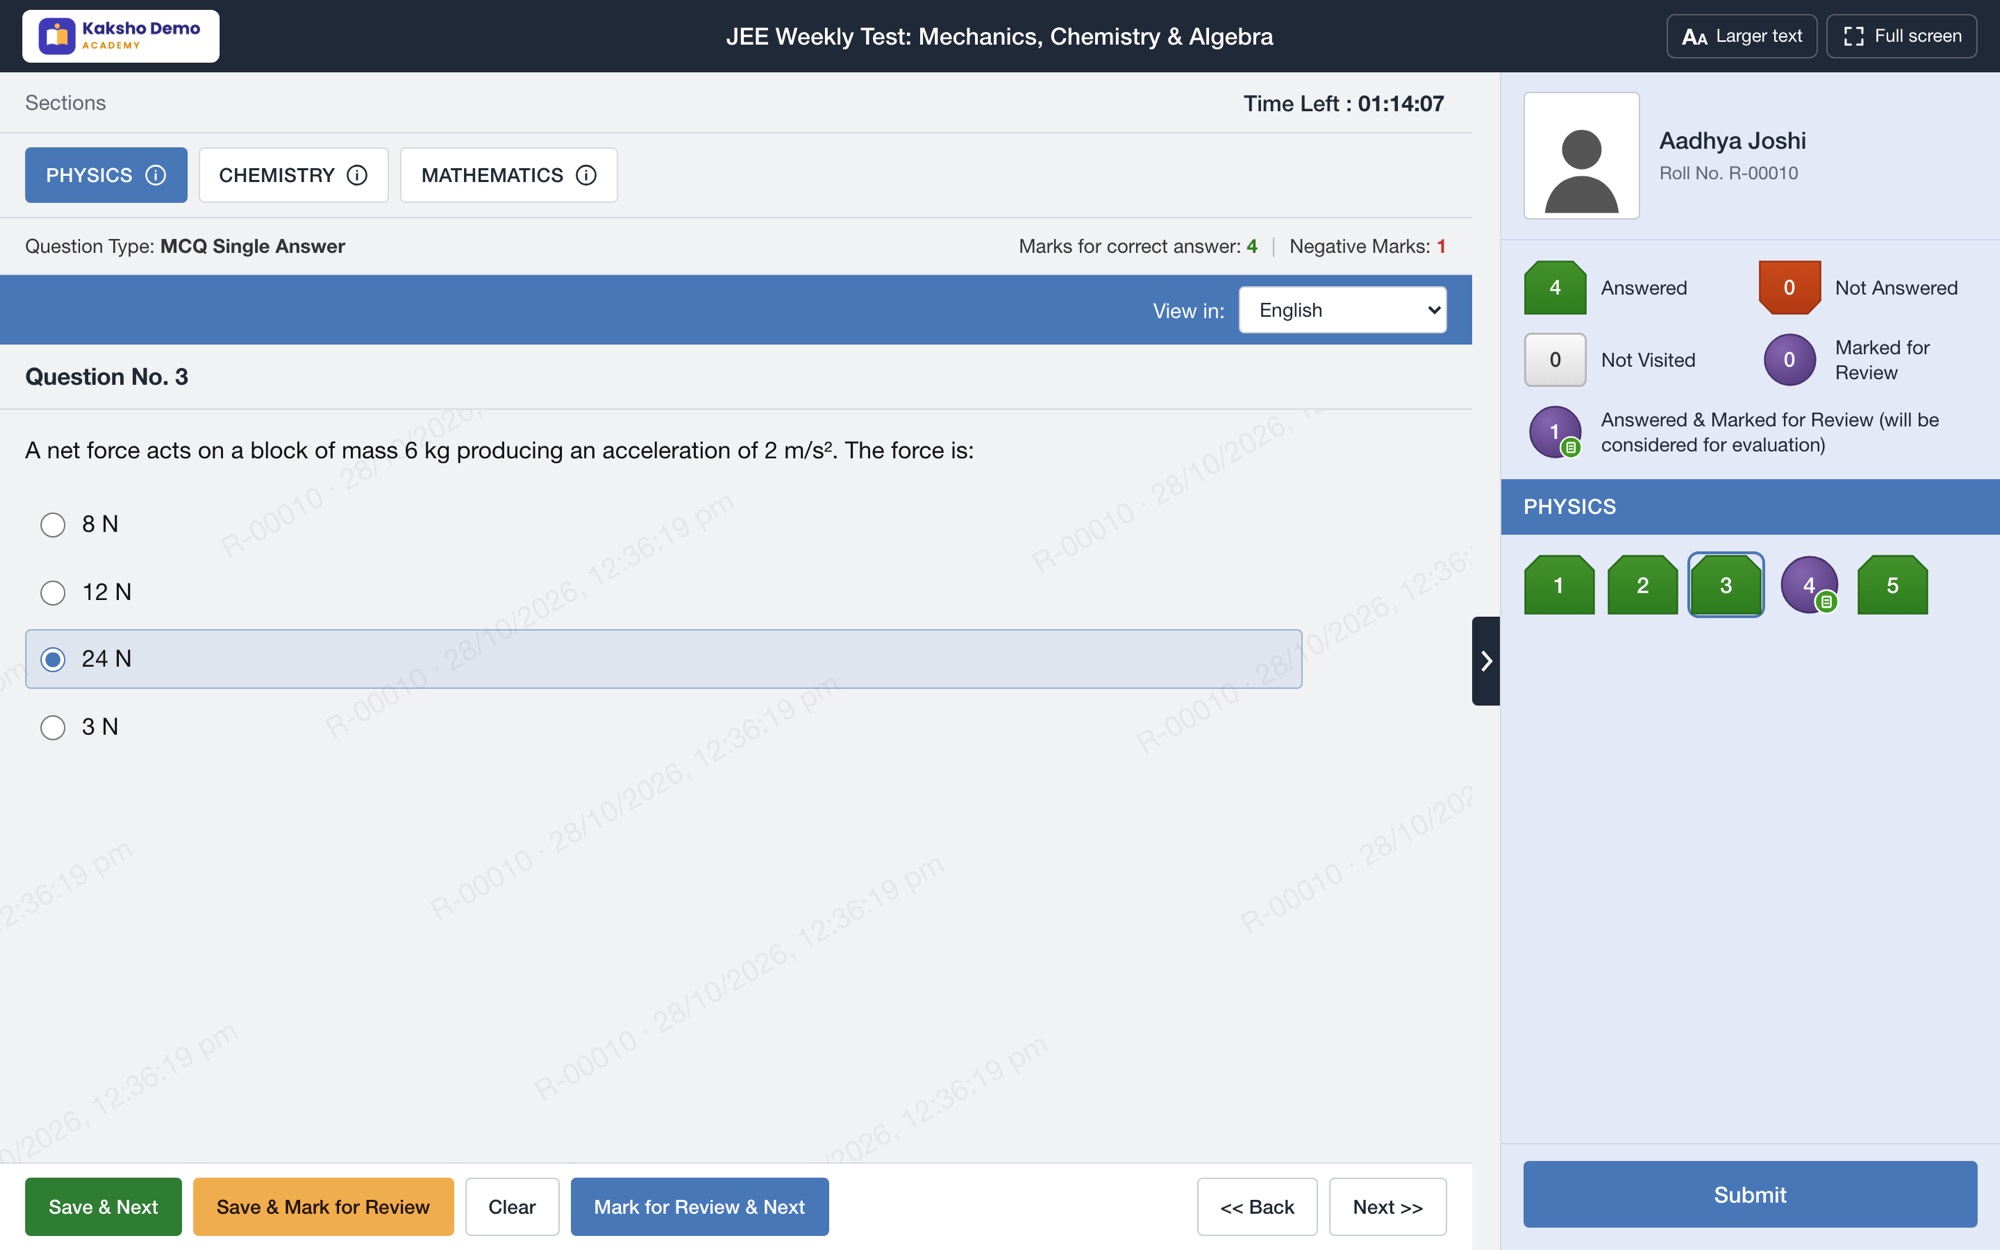Image resolution: width=2000 pixels, height=1250 pixels.
Task: Click Save & Next button
Action: tap(103, 1207)
